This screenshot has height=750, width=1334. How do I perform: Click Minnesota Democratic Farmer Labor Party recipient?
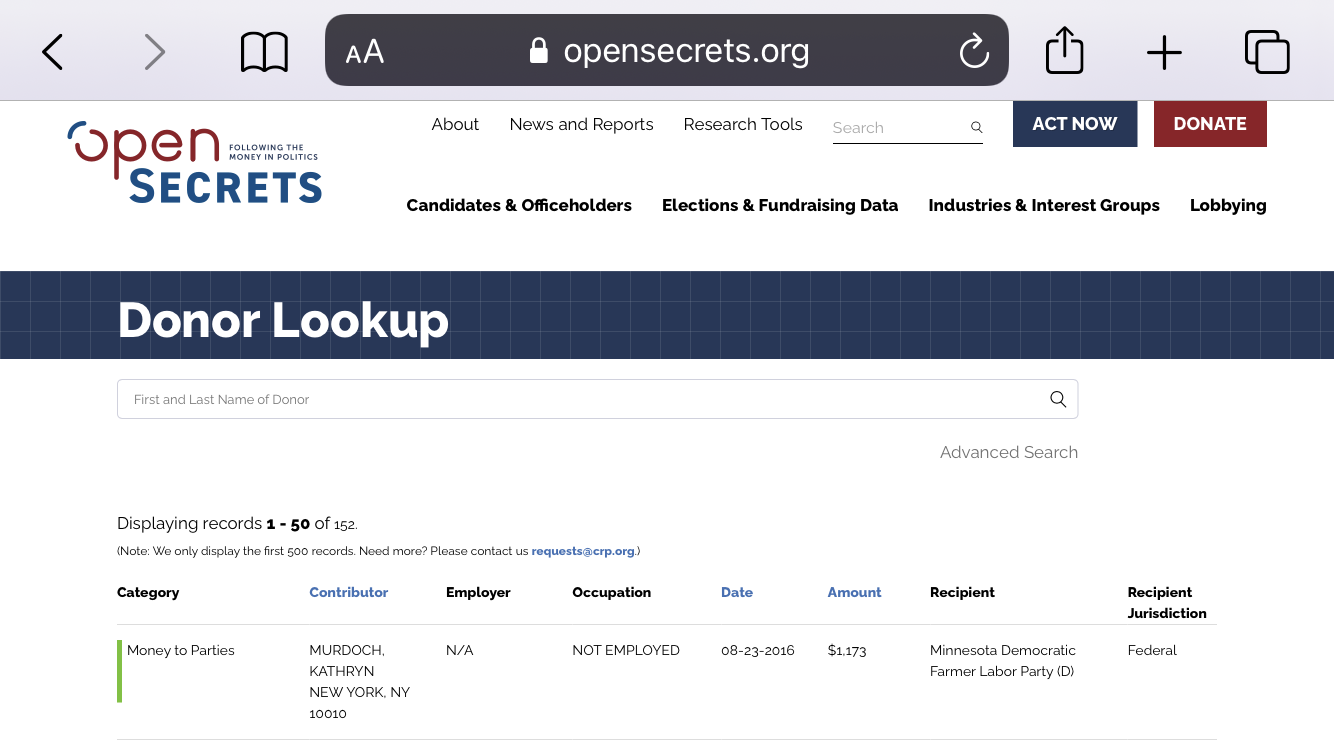[1003, 661]
